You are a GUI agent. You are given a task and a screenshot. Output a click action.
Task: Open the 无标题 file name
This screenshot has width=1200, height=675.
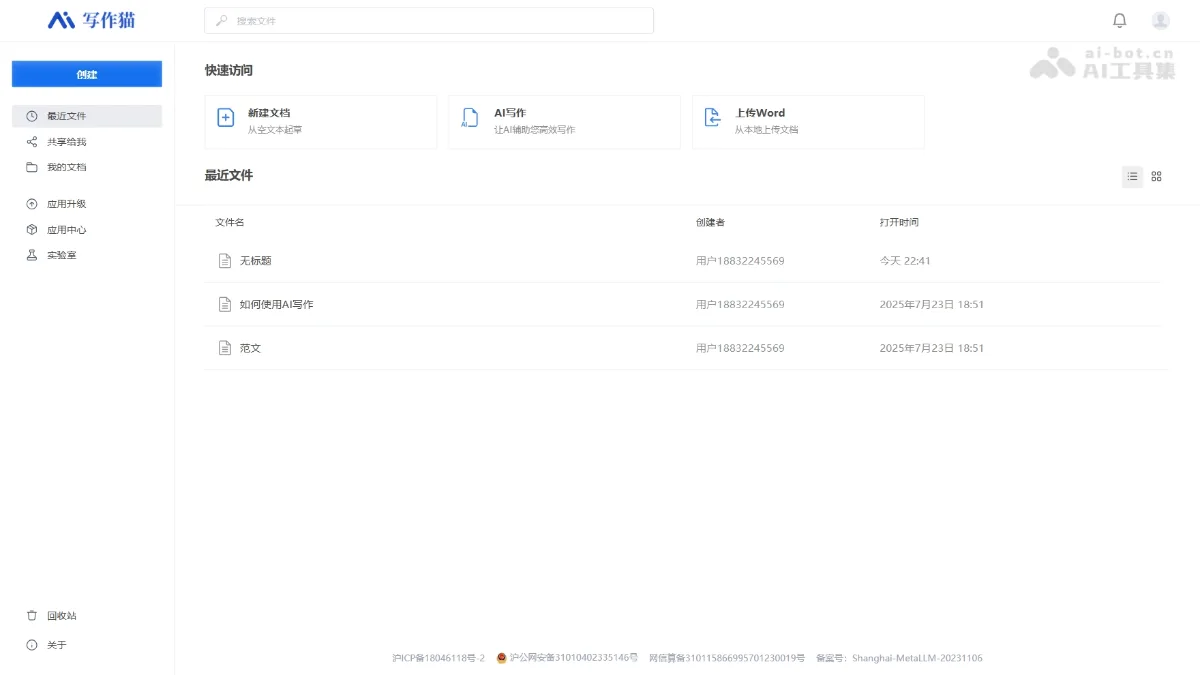pyautogui.click(x=256, y=261)
